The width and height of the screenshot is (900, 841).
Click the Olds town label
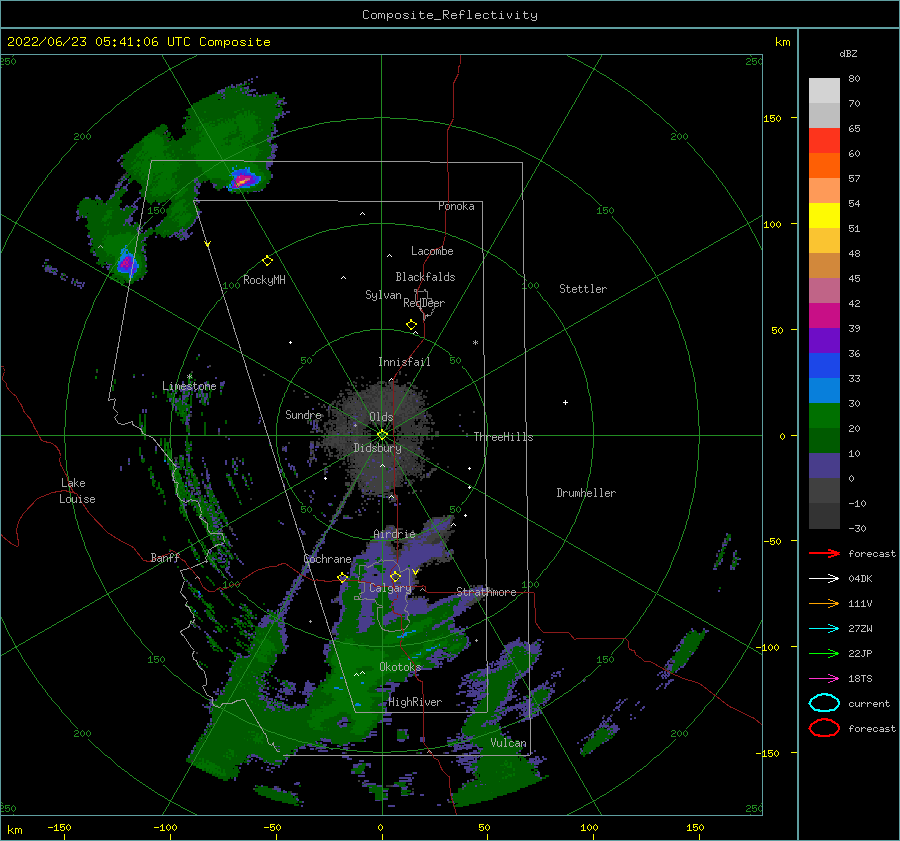coord(381,417)
